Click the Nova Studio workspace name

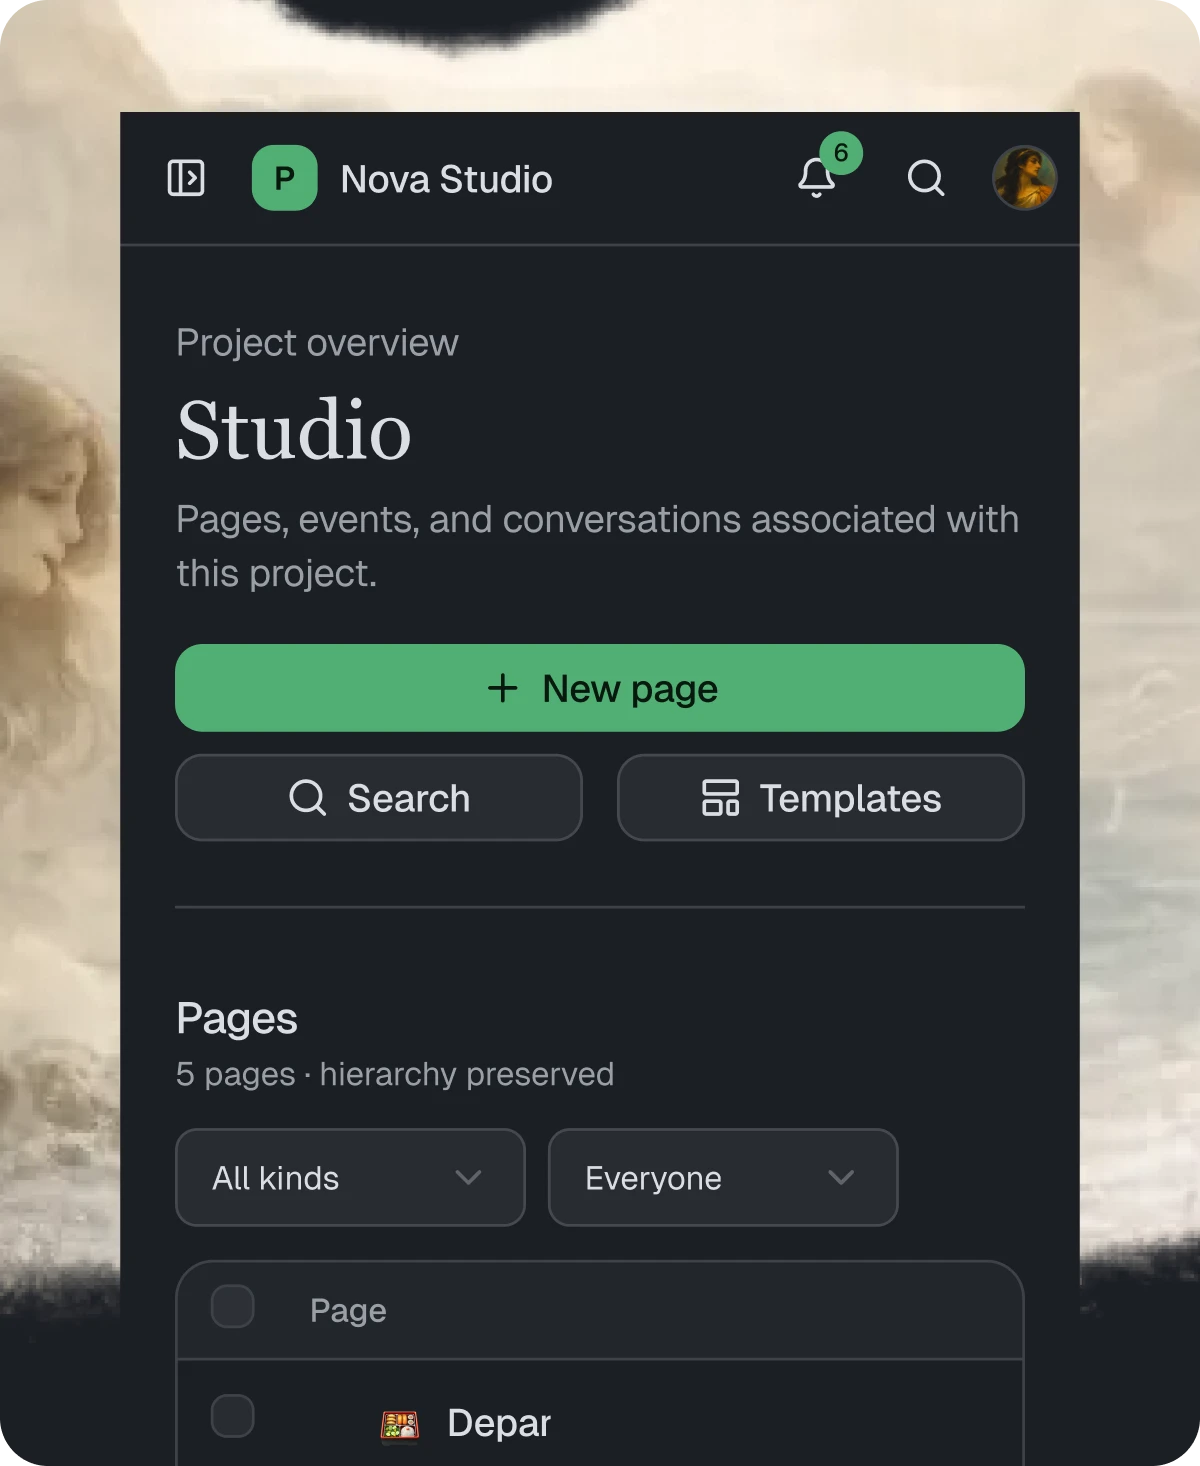(446, 179)
